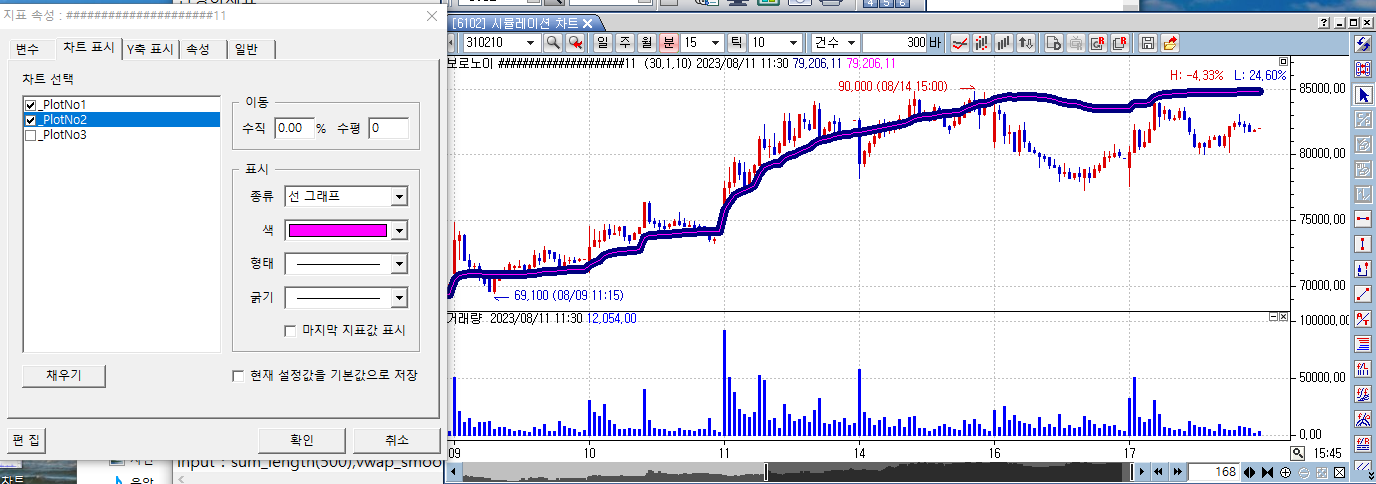Open the 형태 line style dropdown
The width and height of the screenshot is (1376, 484).
point(399,264)
